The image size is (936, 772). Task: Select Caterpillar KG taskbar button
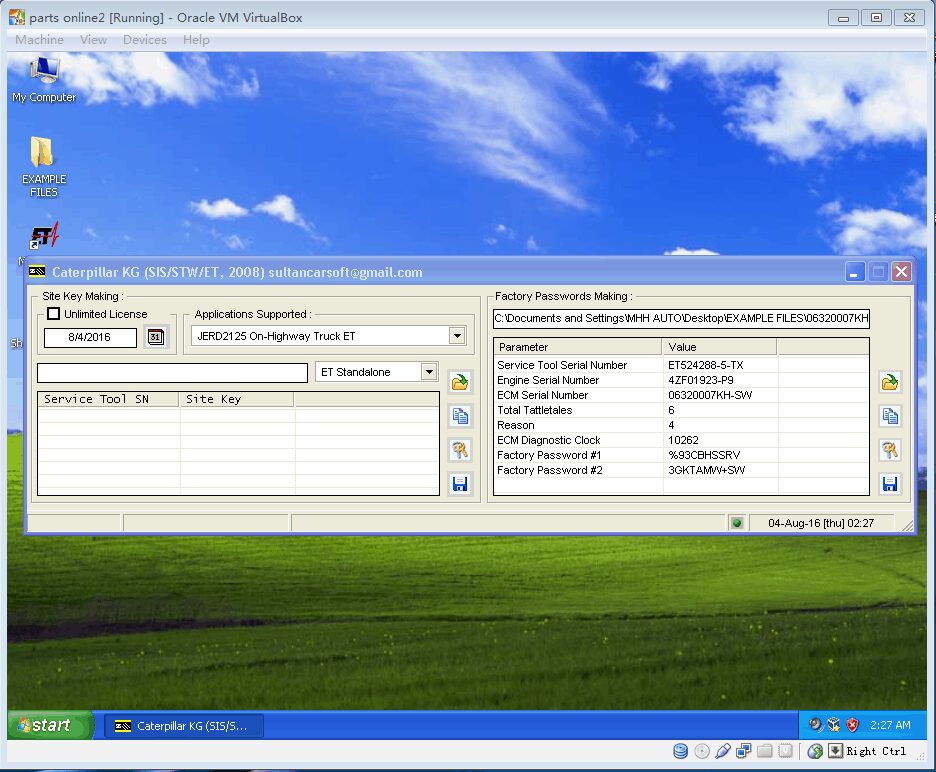click(x=184, y=726)
